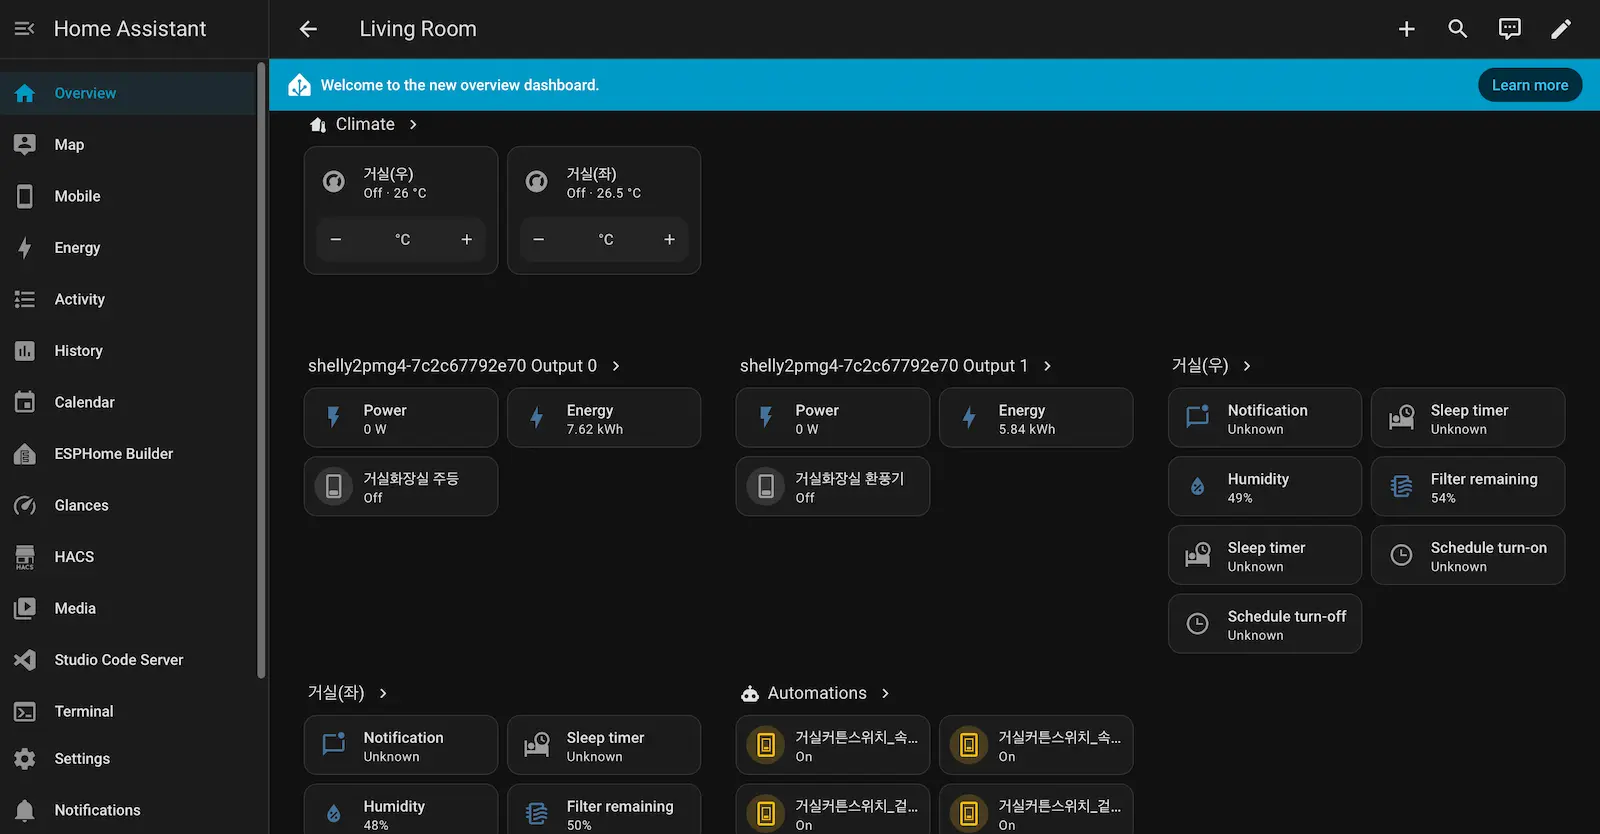This screenshot has height=834, width=1600.
Task: Open Notification tile in 거실(좌) group
Action: tap(401, 745)
